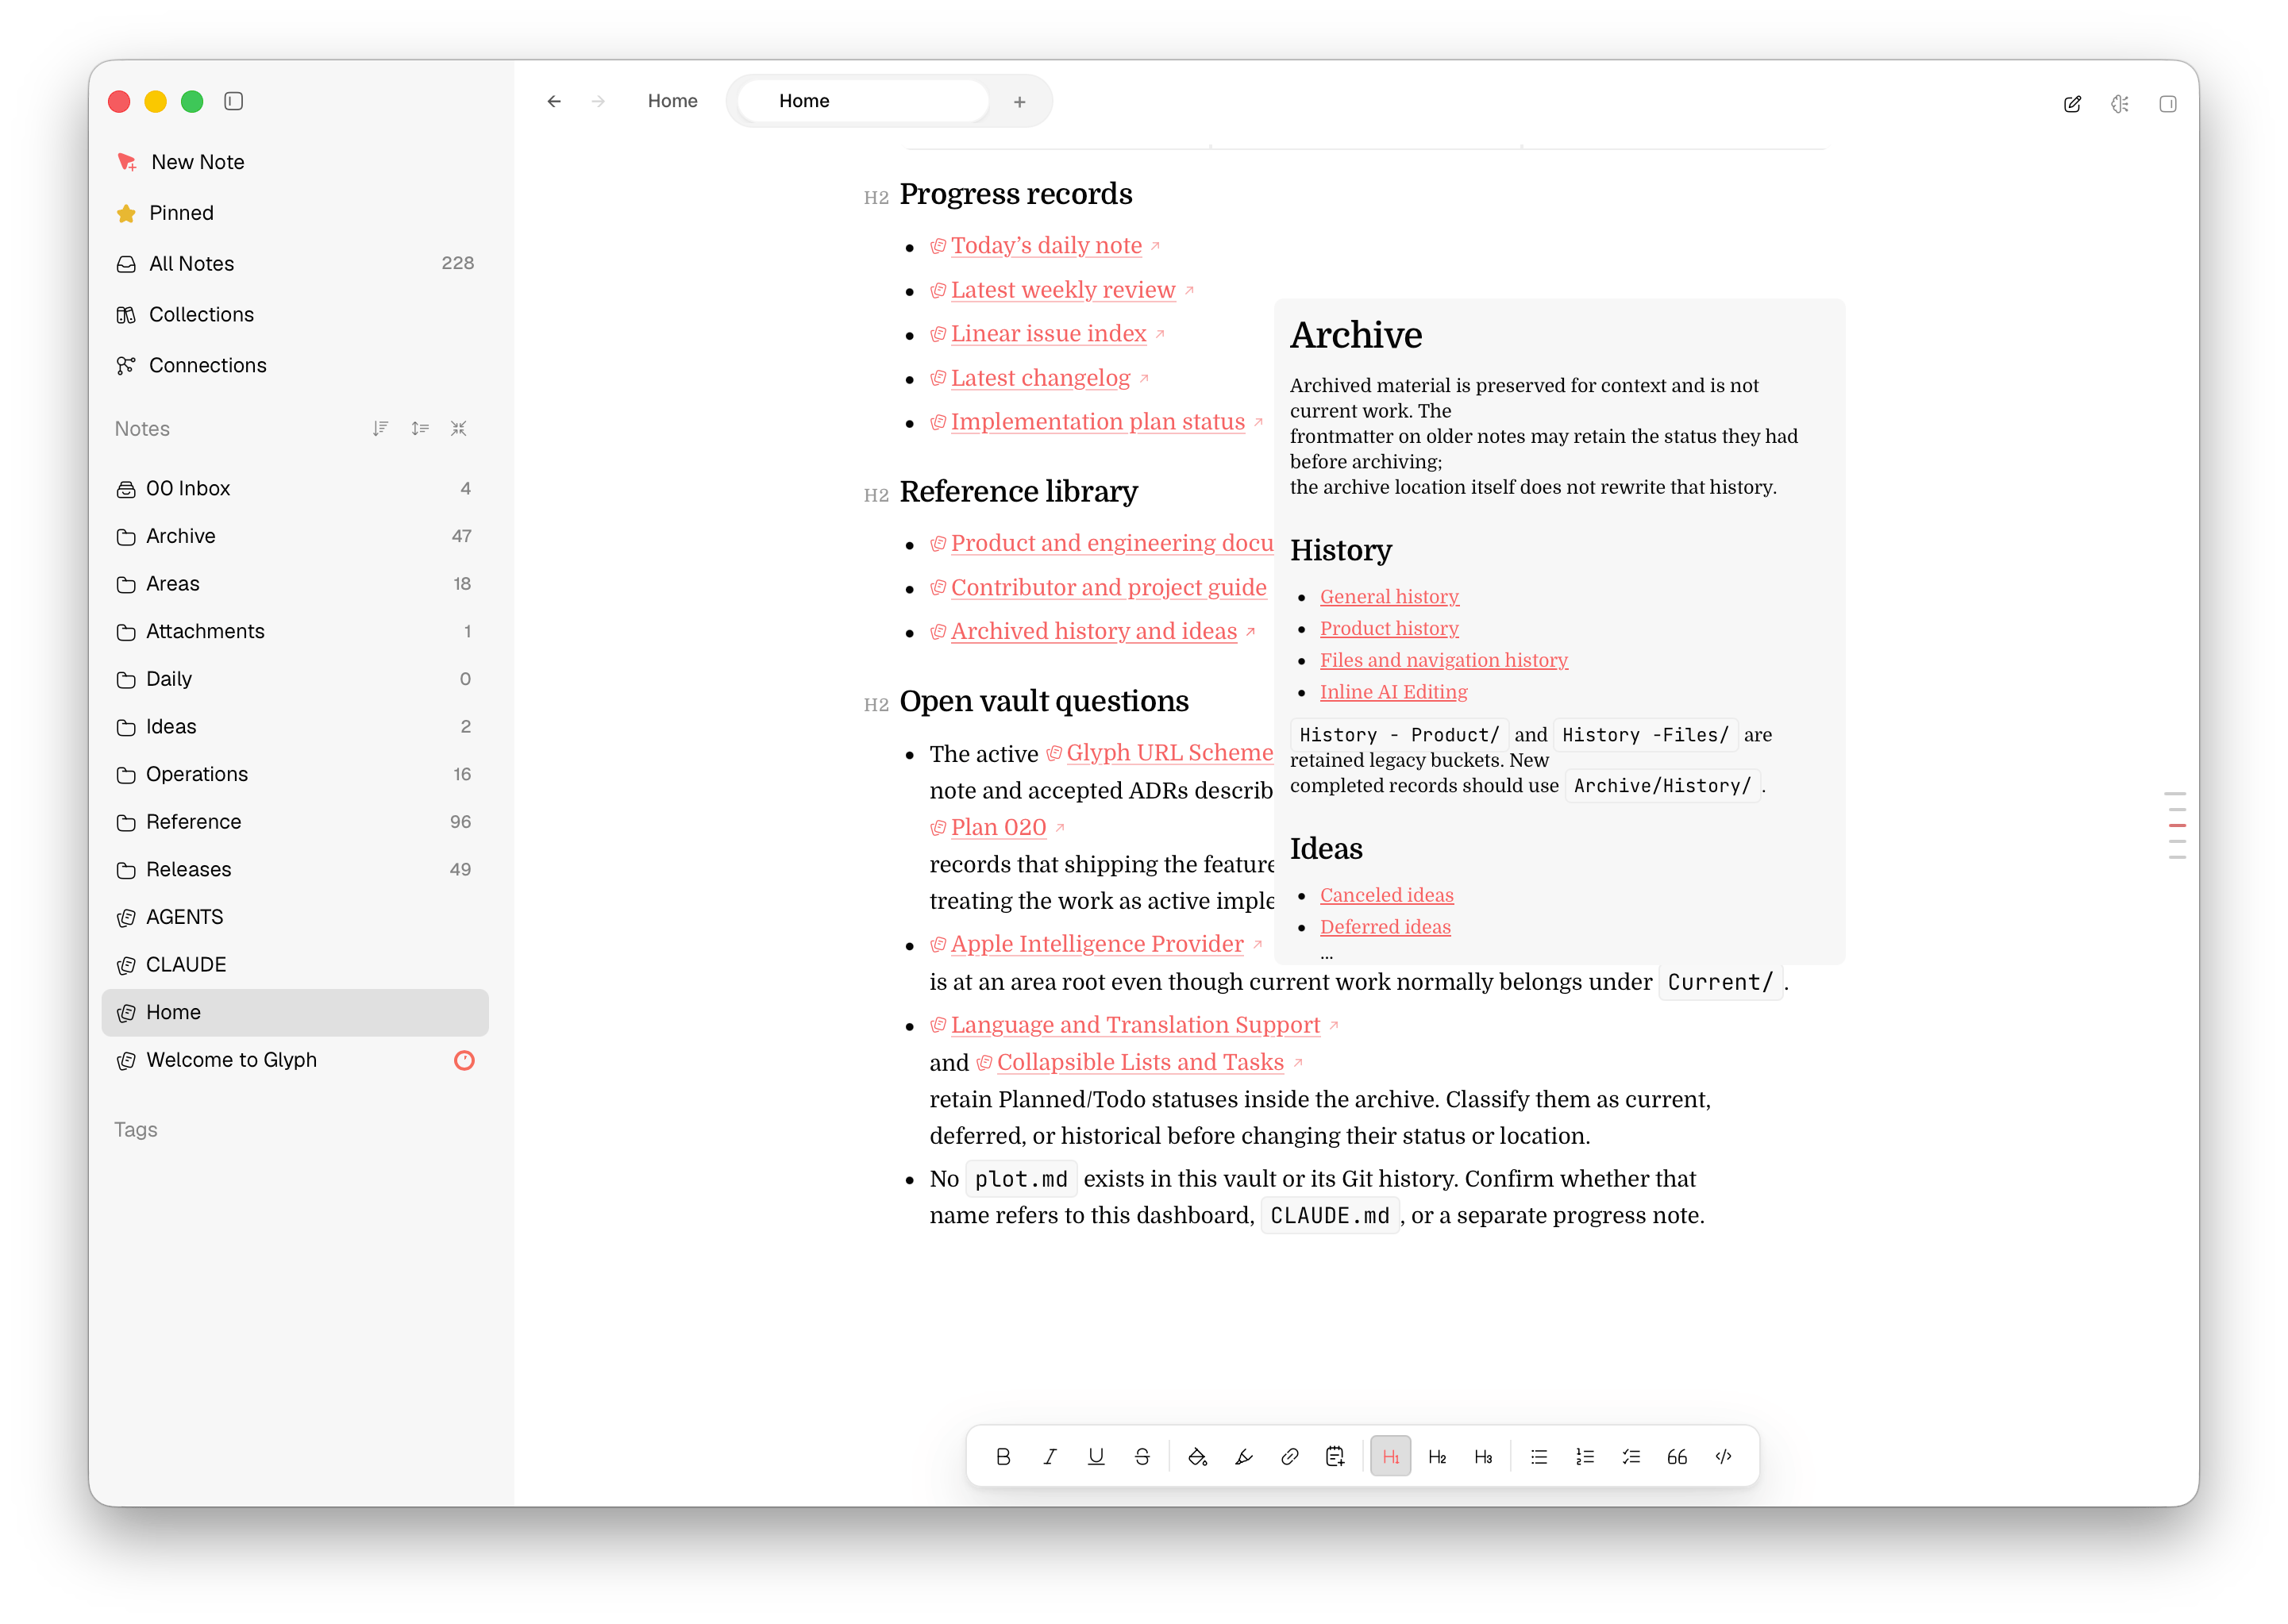Open Canceled ideas in Archive preview

1386,895
